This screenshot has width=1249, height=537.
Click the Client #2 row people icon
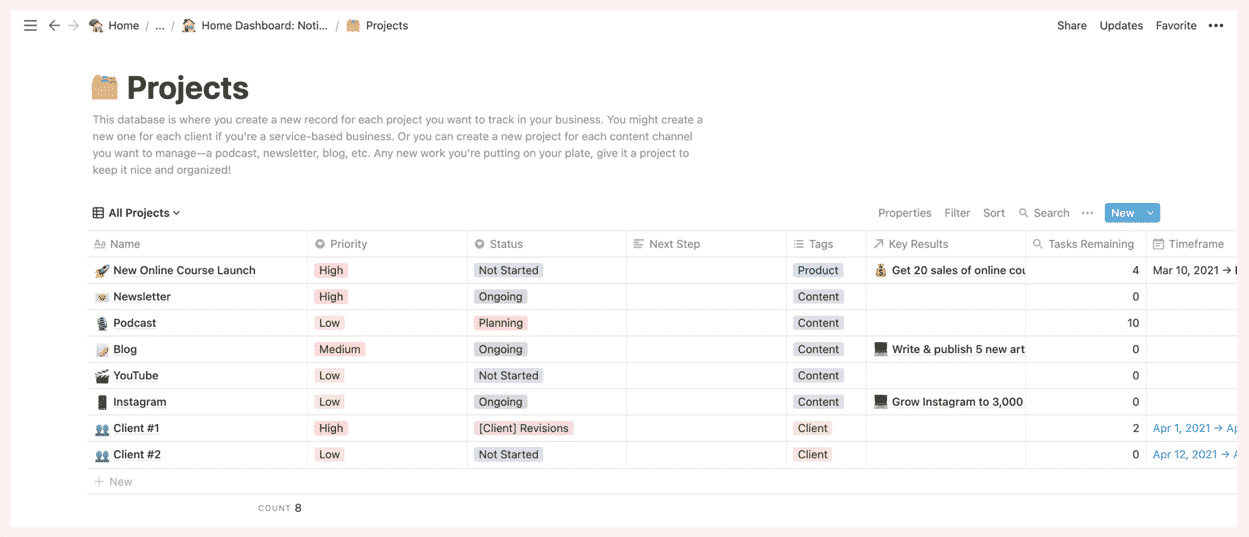point(101,455)
